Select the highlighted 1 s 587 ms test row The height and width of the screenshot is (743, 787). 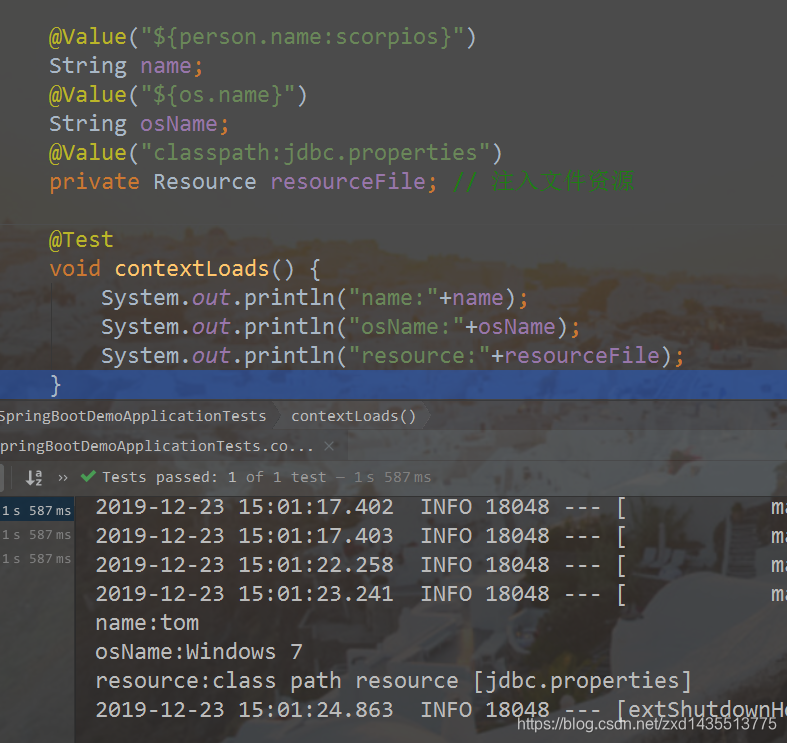point(37,511)
